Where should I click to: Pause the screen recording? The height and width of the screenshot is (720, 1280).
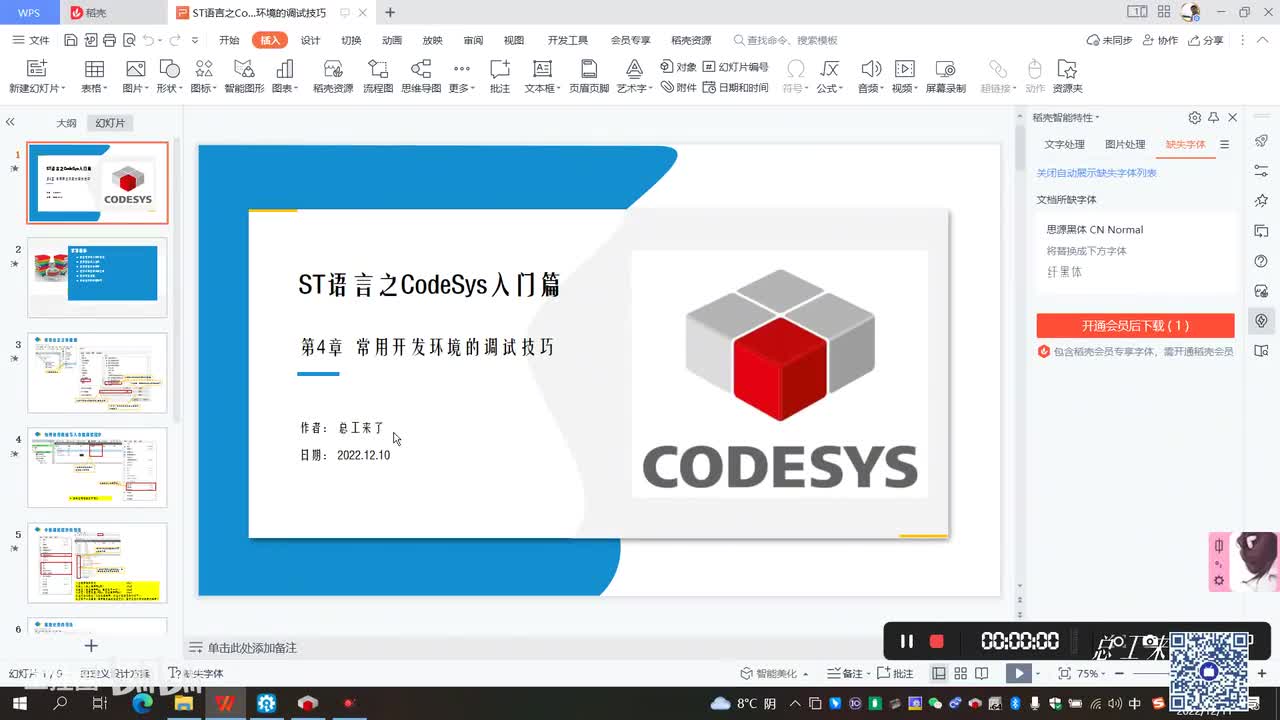pyautogui.click(x=907, y=641)
